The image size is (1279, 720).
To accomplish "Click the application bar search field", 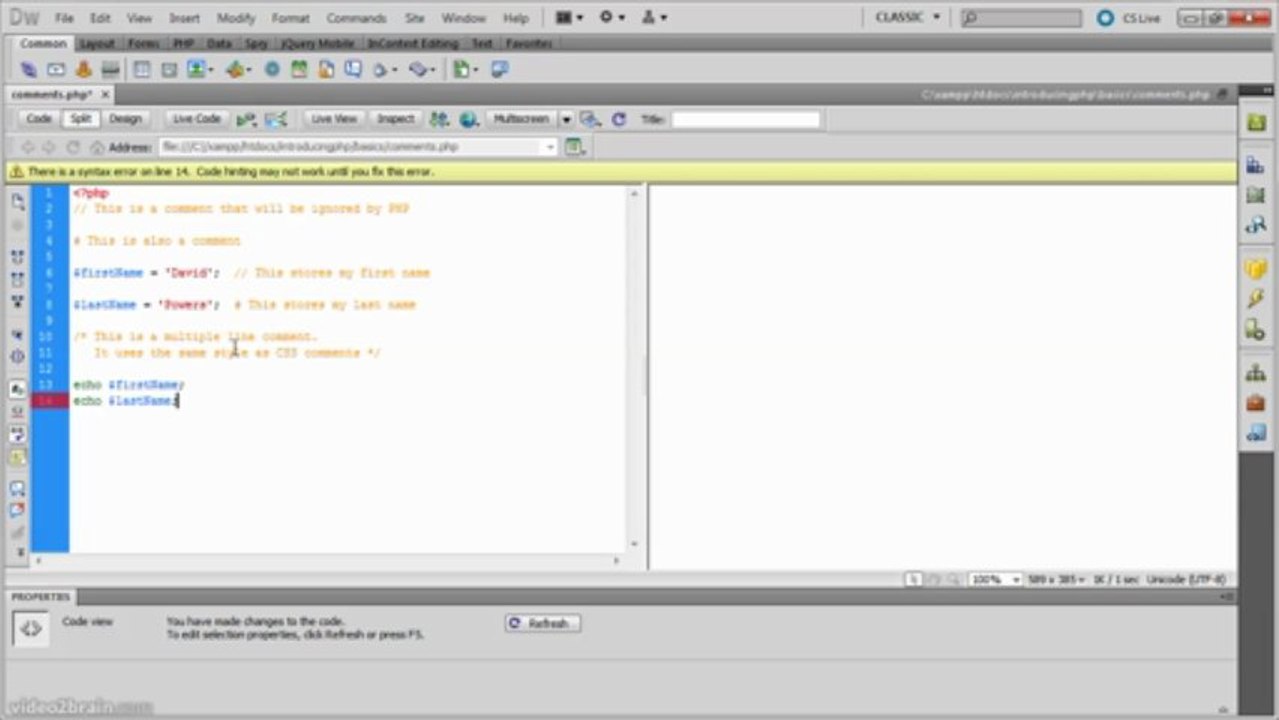I will 1021,18.
